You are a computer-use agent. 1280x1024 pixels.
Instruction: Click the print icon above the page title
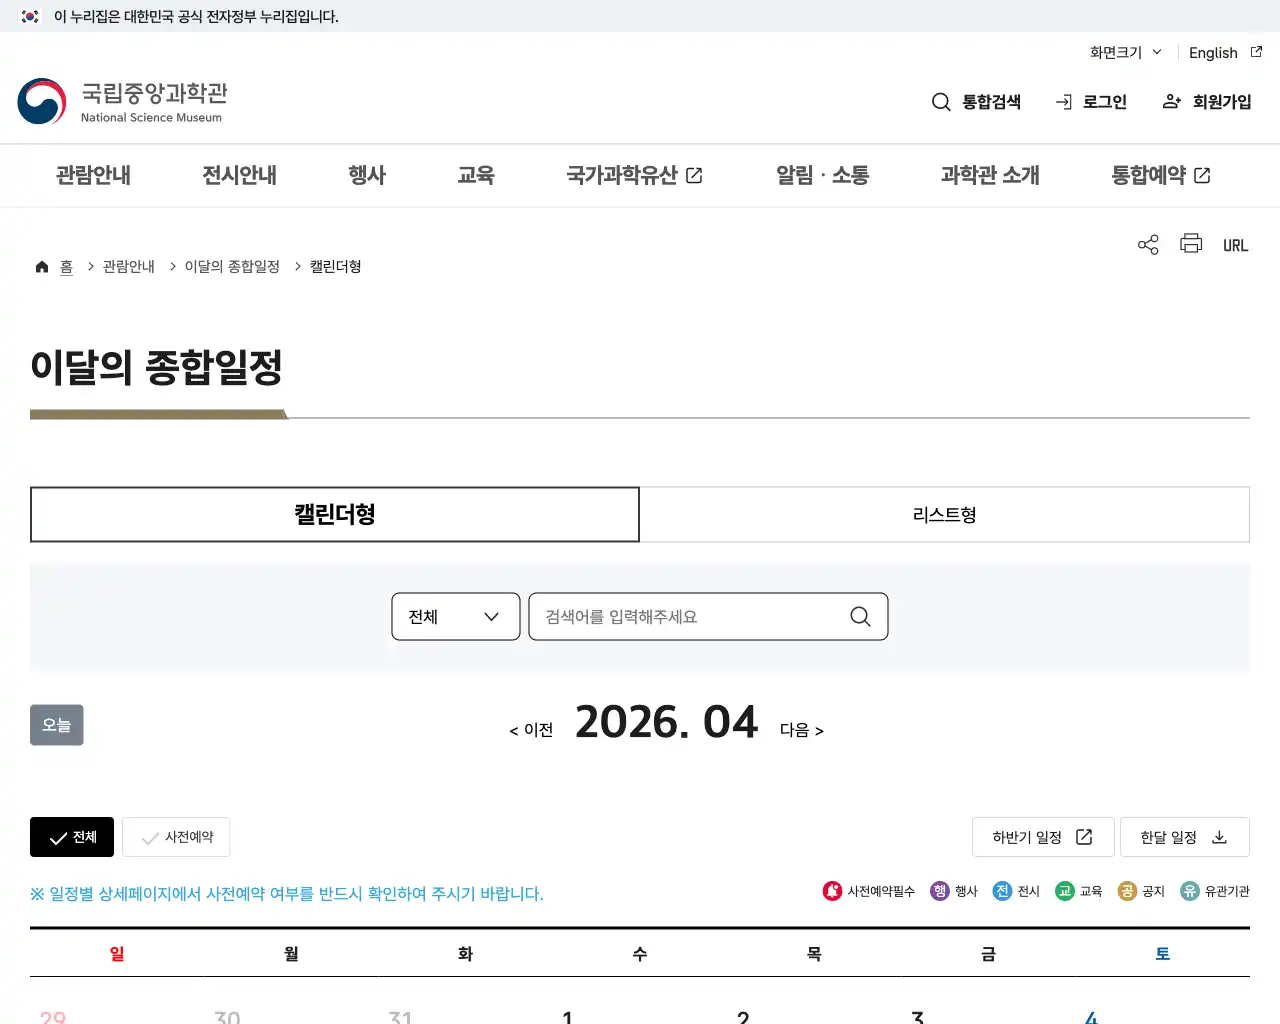click(1190, 244)
